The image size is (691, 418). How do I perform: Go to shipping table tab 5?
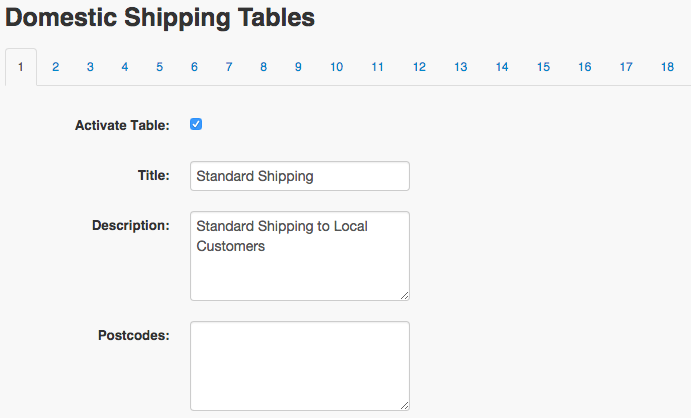(x=160, y=67)
